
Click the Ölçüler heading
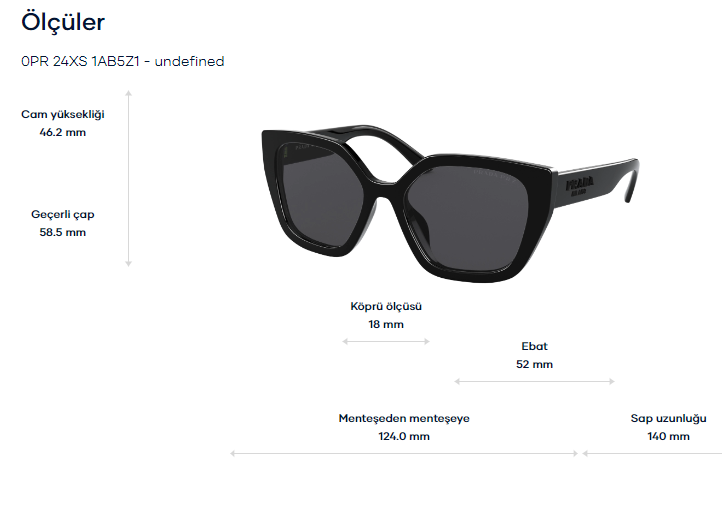pos(63,22)
